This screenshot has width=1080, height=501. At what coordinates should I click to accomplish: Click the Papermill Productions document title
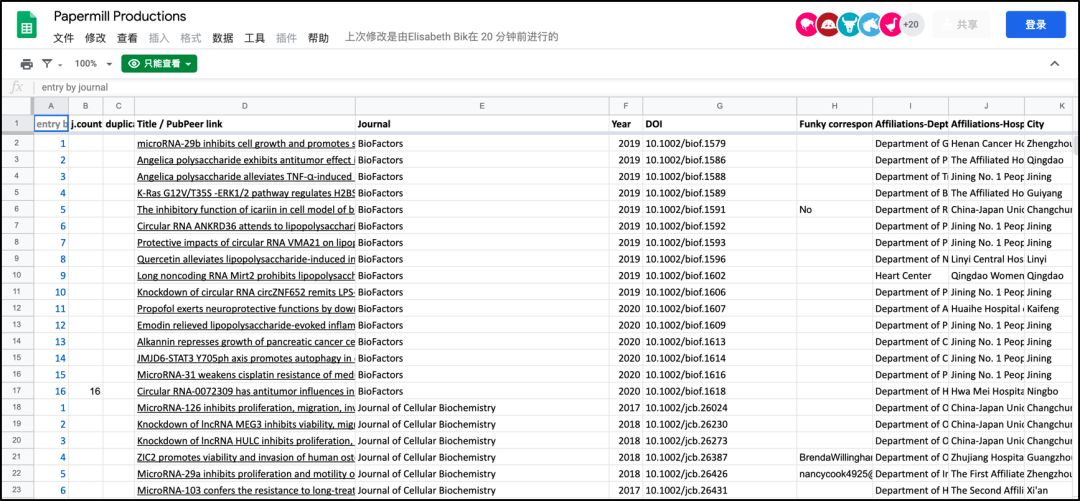(120, 16)
